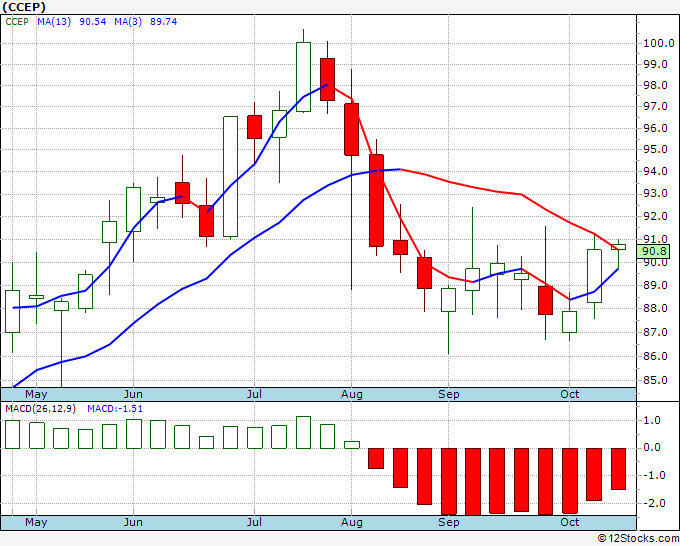Screen dimensions: 680x546
Task: Click the 99.0 price axis label
Action: tap(655, 64)
